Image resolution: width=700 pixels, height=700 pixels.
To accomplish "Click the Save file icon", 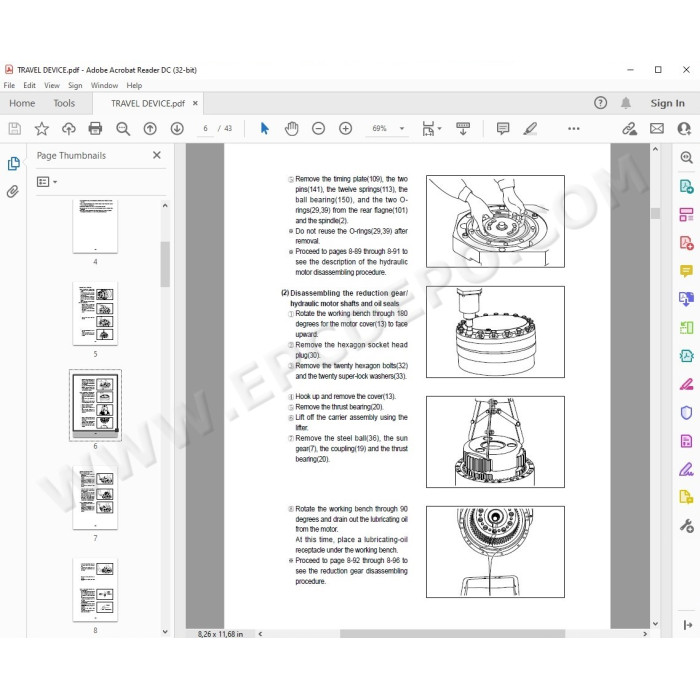I will [x=14, y=129].
